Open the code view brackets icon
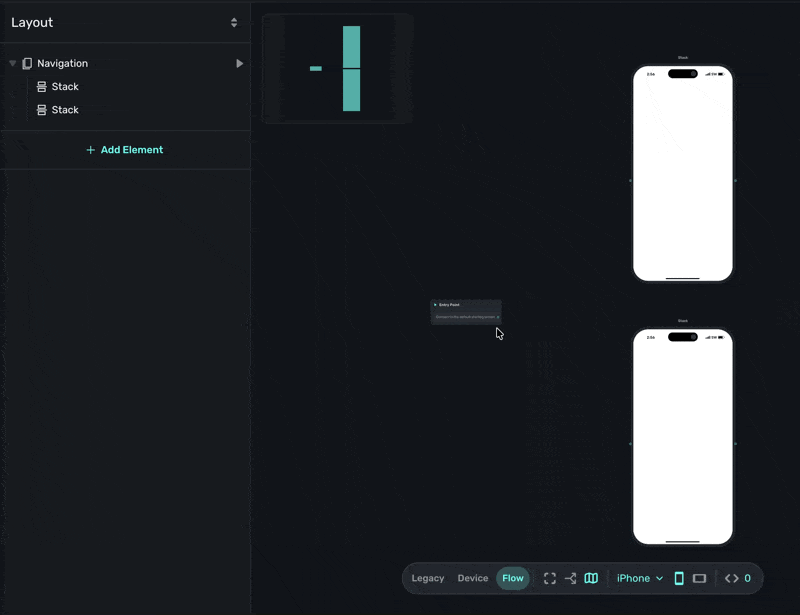Viewport: 800px width, 615px height. pos(732,578)
